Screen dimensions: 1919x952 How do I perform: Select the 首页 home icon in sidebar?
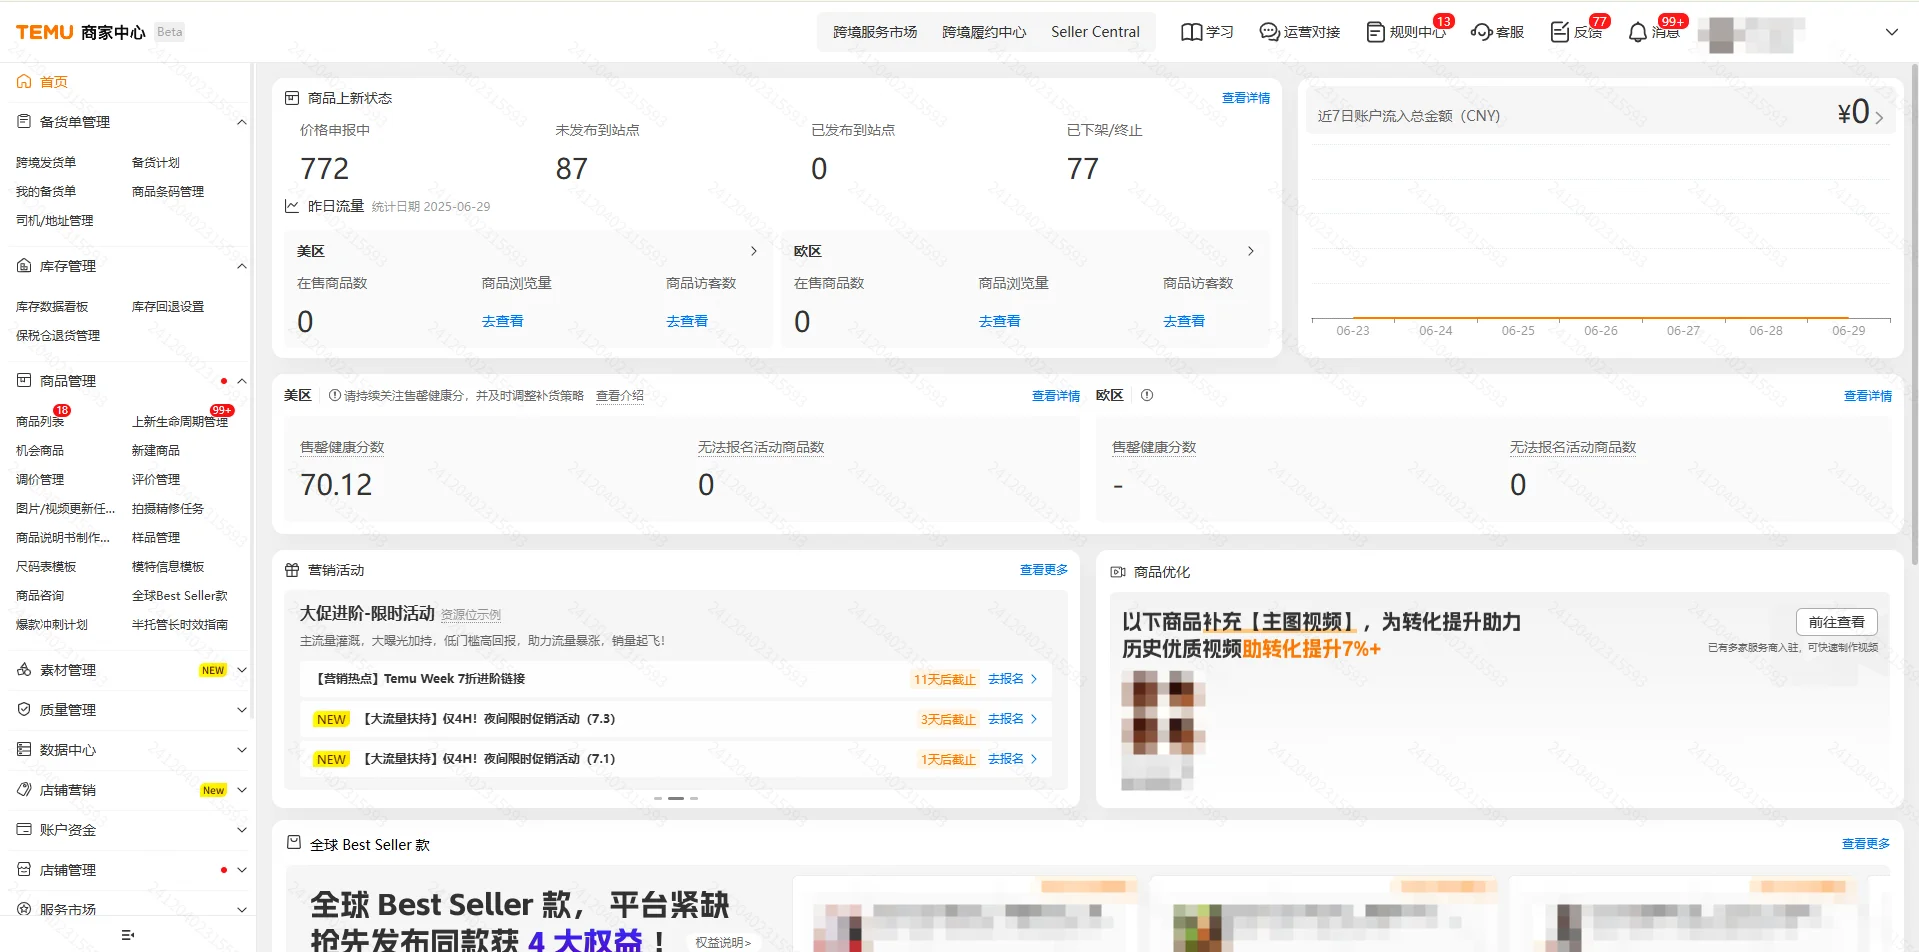point(23,81)
